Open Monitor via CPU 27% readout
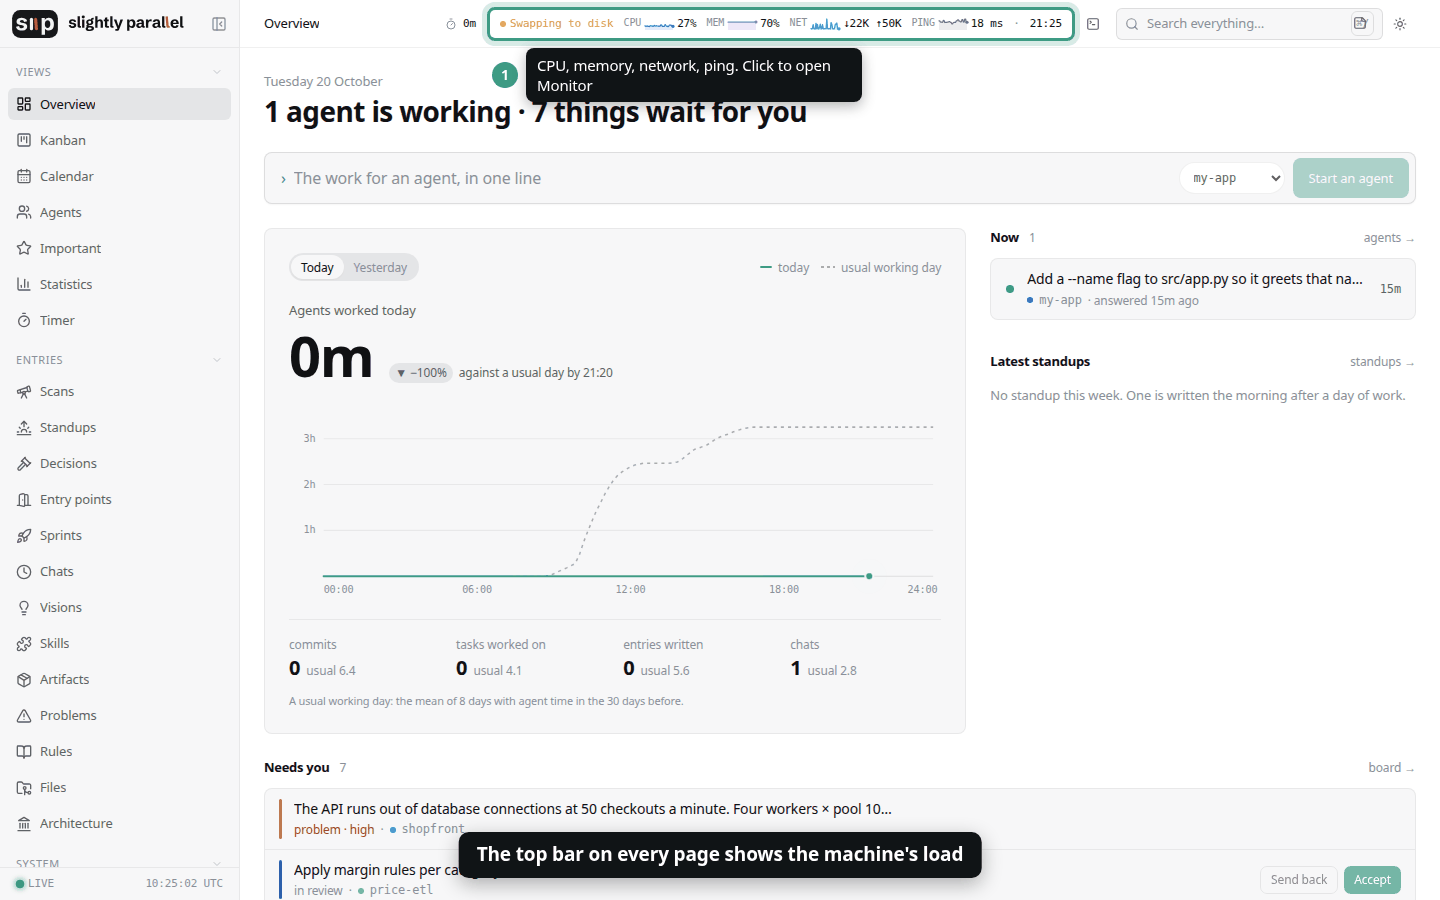This screenshot has height=900, width=1440. click(660, 23)
